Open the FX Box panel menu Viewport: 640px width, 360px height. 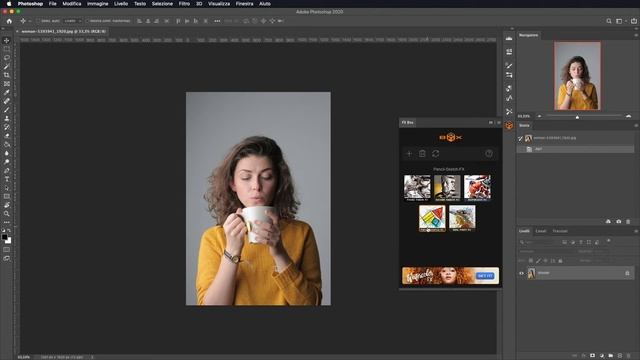pos(498,122)
